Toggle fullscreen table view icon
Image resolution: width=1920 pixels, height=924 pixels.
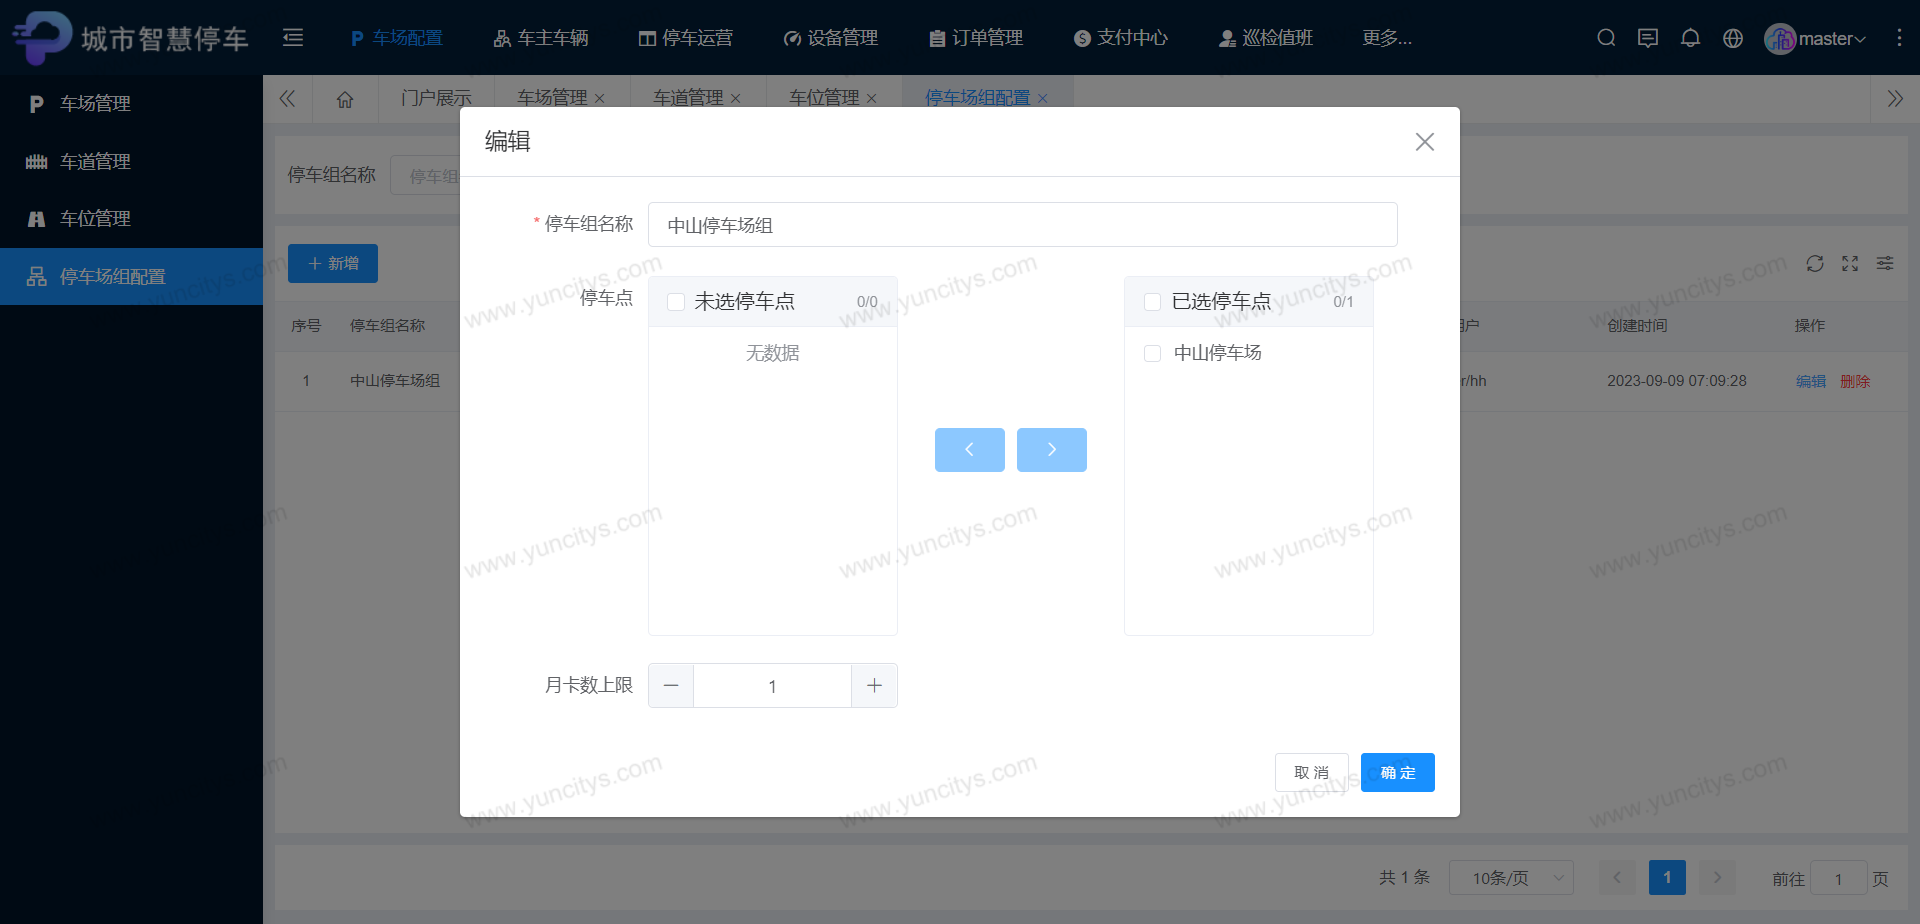(1850, 263)
